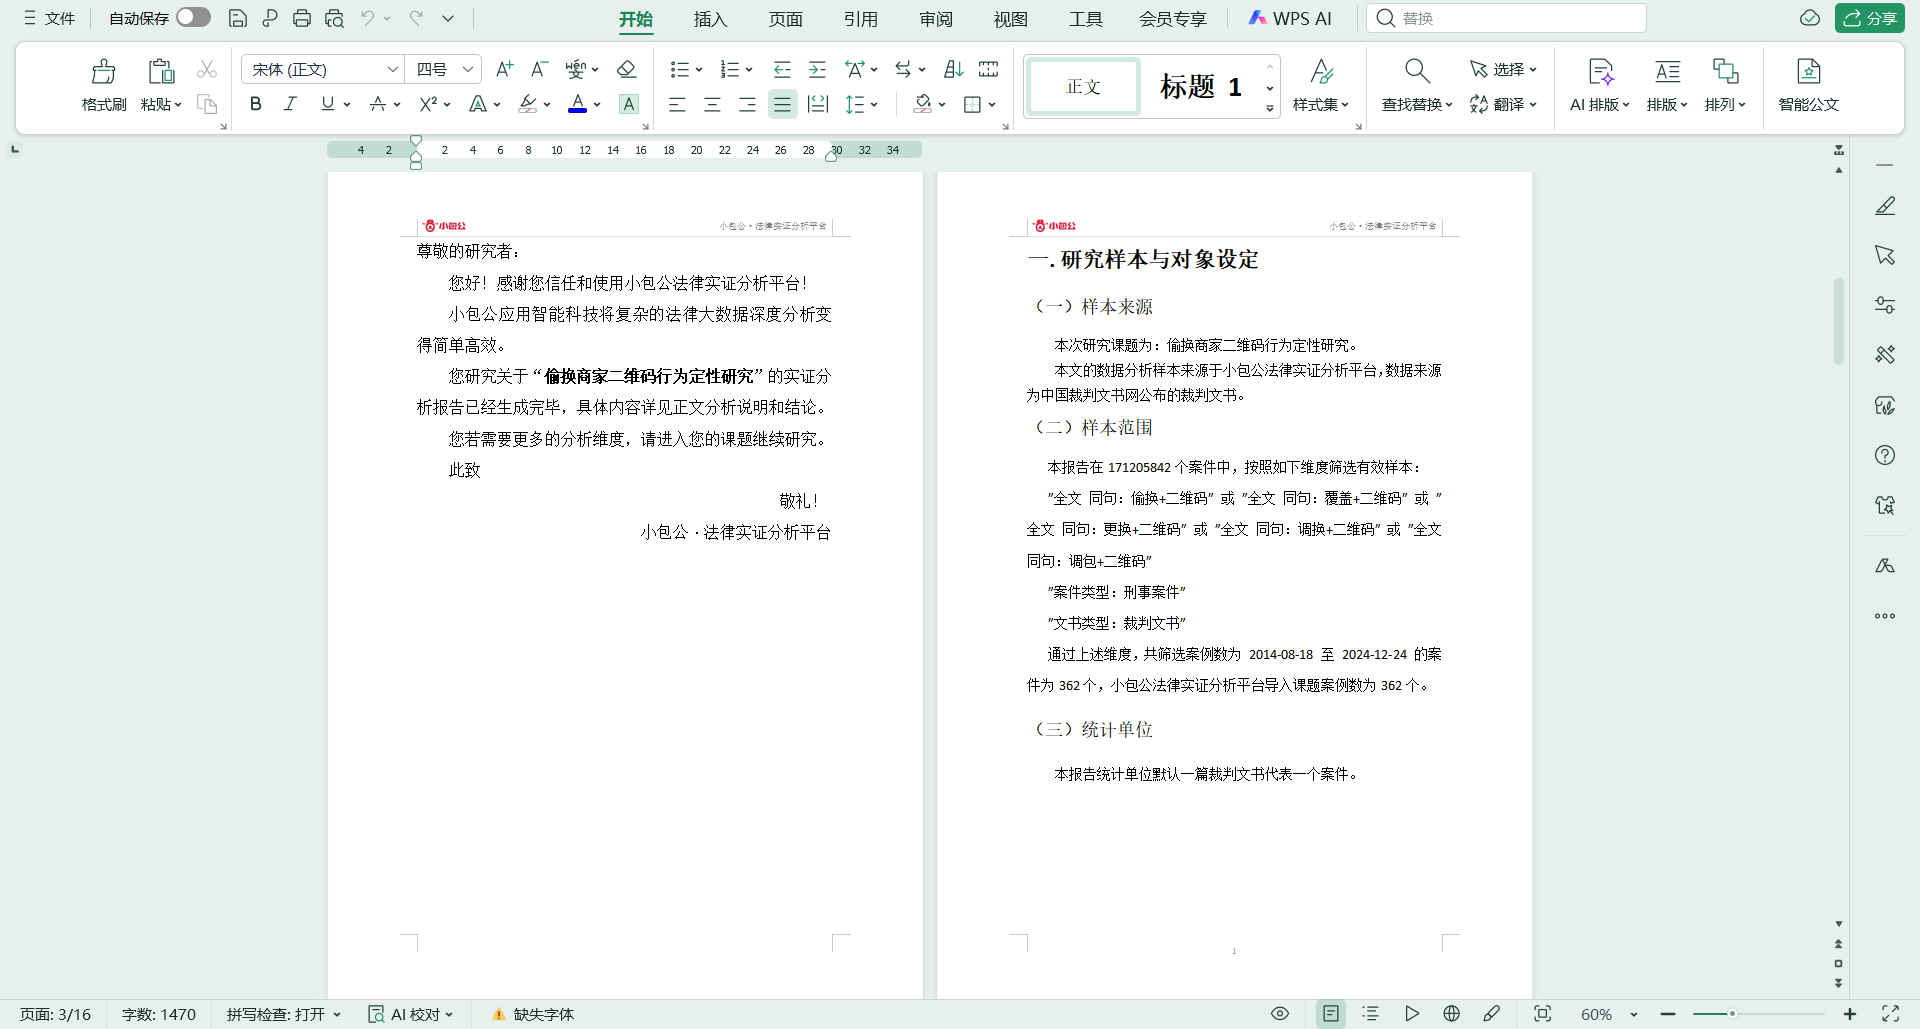Switch to the Insert (插入) tab

click(710, 19)
